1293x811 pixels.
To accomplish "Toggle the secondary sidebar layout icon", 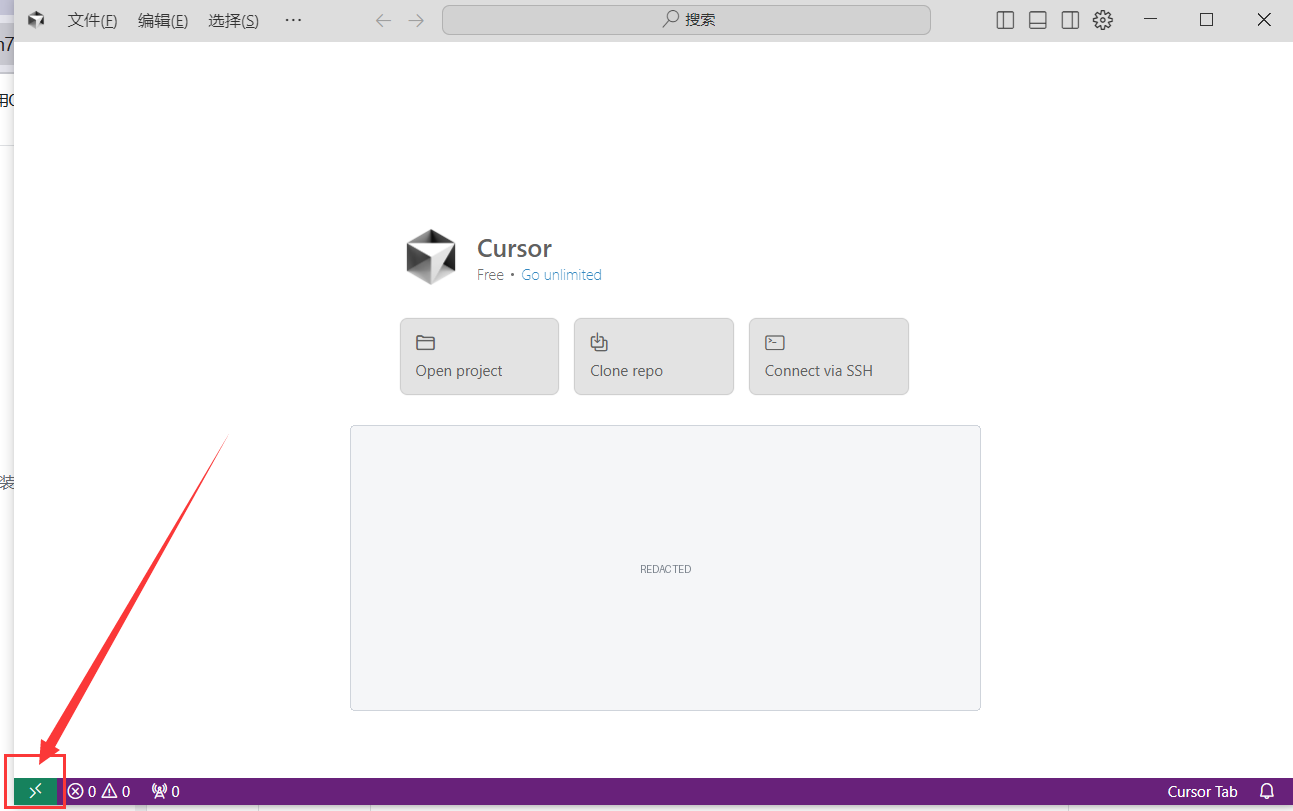I will [x=1070, y=20].
